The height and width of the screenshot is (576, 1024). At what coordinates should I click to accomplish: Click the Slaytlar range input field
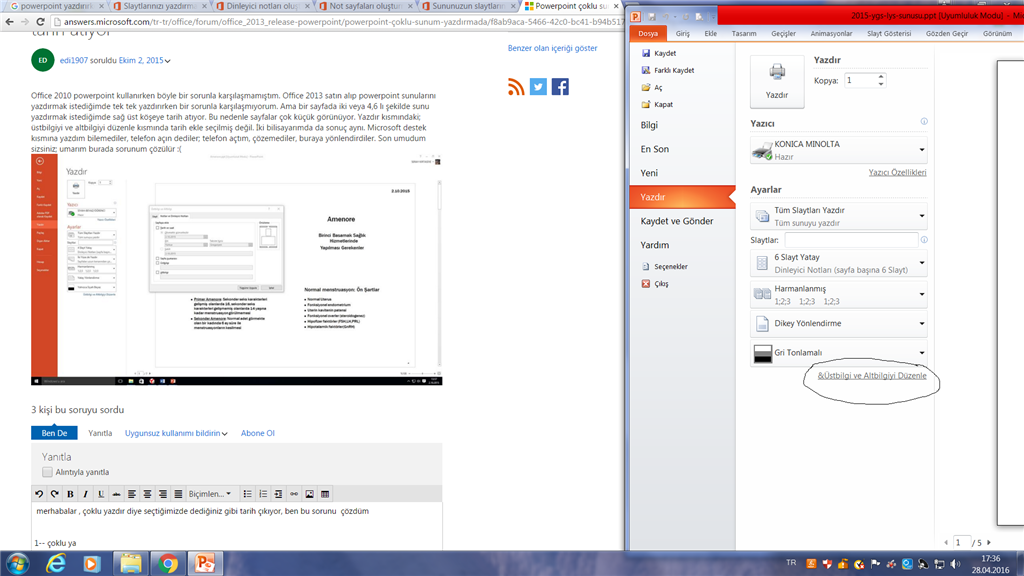pos(851,240)
